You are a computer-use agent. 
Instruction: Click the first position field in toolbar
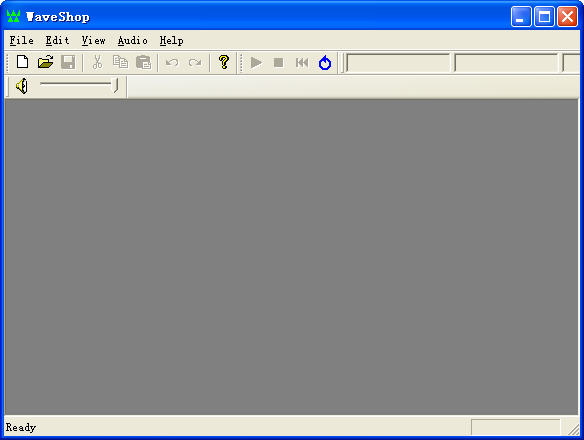click(398, 63)
